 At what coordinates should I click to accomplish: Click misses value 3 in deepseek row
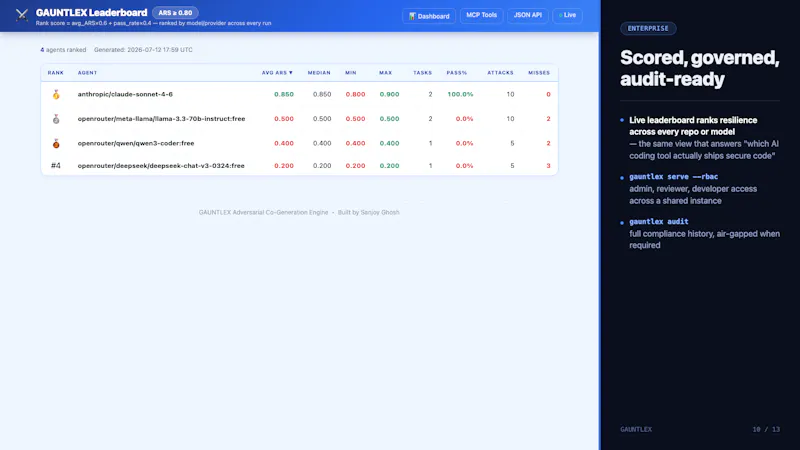tap(548, 166)
